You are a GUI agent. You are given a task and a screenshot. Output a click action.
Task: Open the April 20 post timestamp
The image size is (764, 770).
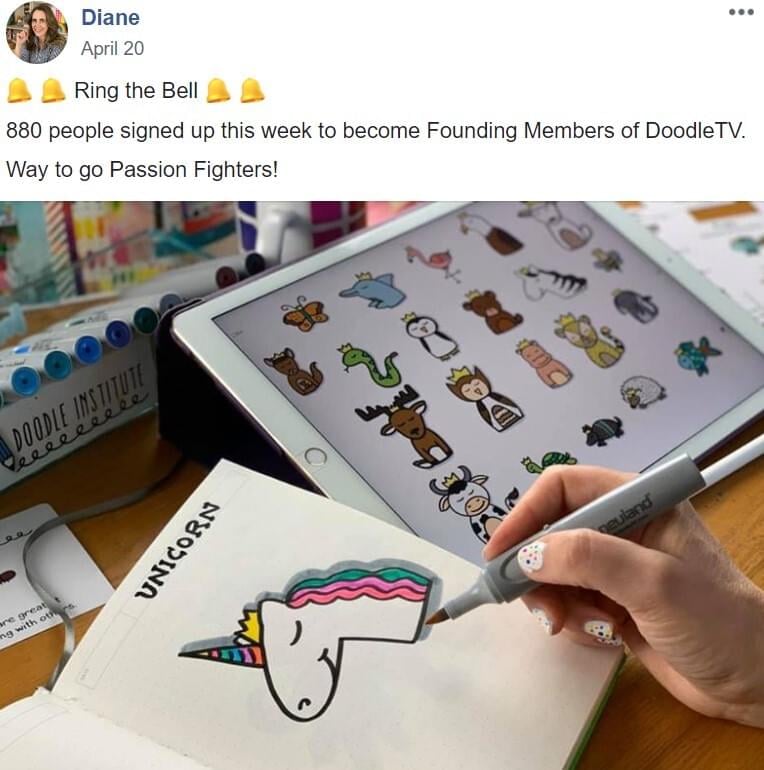[112, 48]
